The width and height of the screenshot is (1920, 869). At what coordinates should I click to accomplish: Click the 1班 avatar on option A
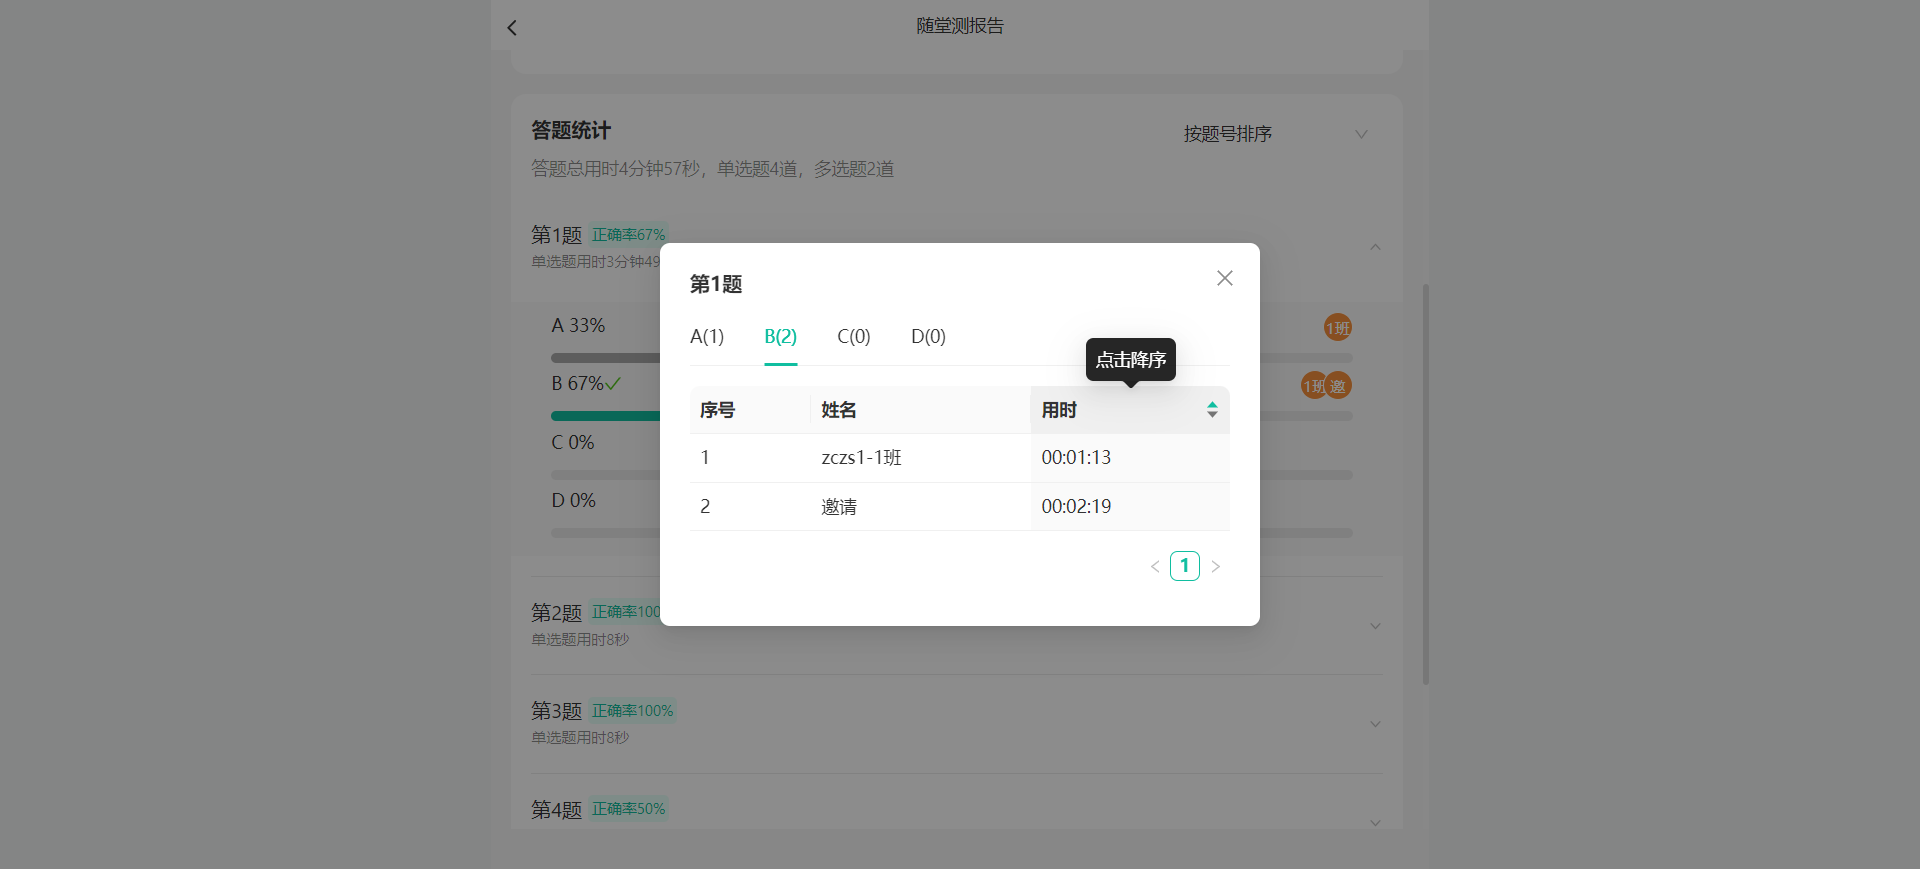(1338, 328)
